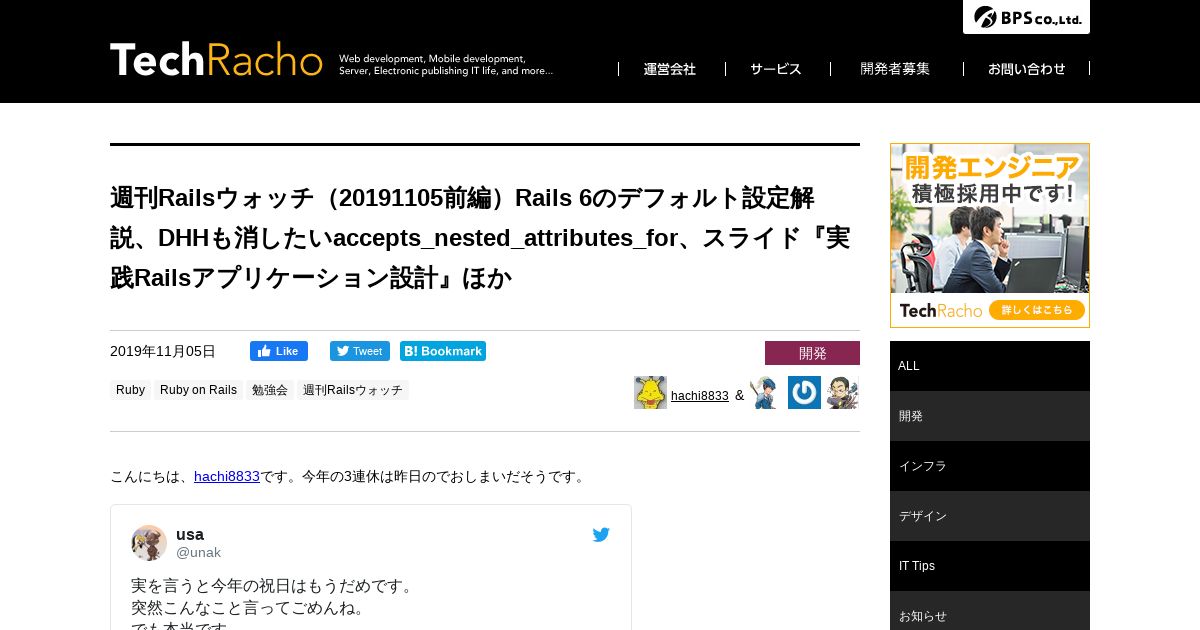Open the お問い合わせ menu item
Viewport: 1200px width, 630px height.
click(x=1027, y=69)
